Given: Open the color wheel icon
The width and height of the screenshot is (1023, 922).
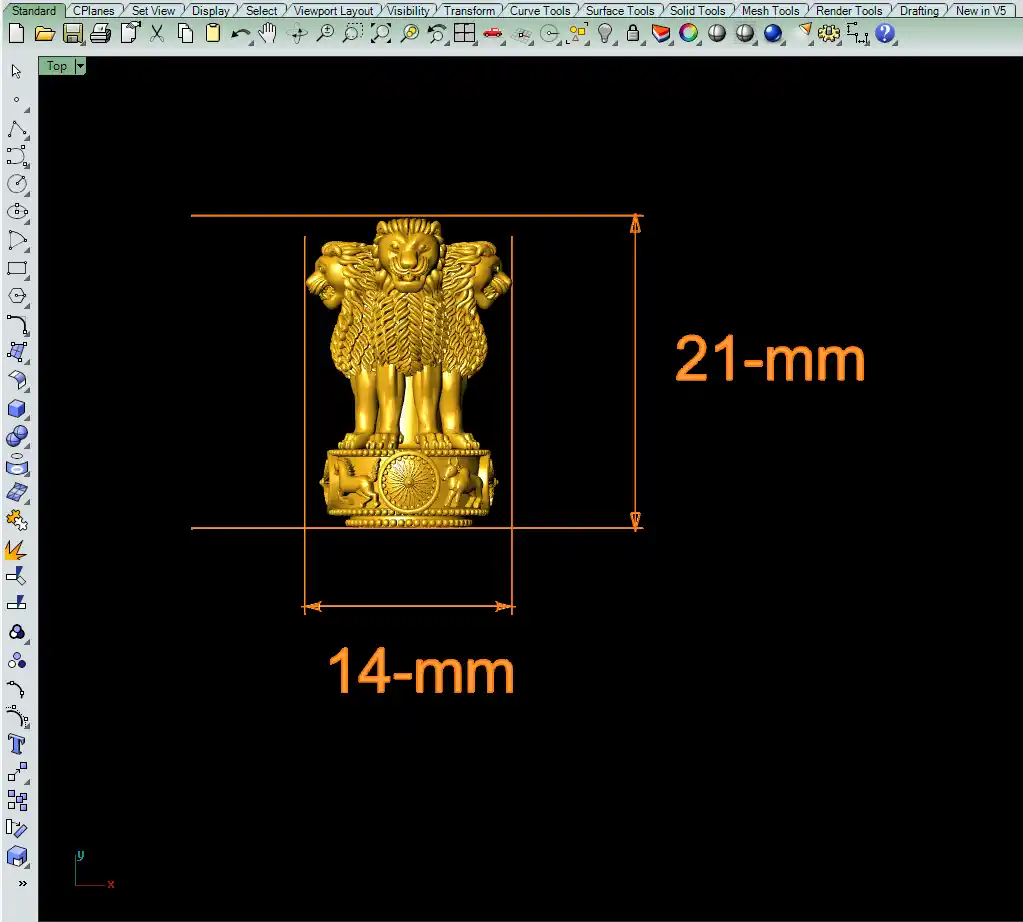Looking at the screenshot, I should point(689,33).
